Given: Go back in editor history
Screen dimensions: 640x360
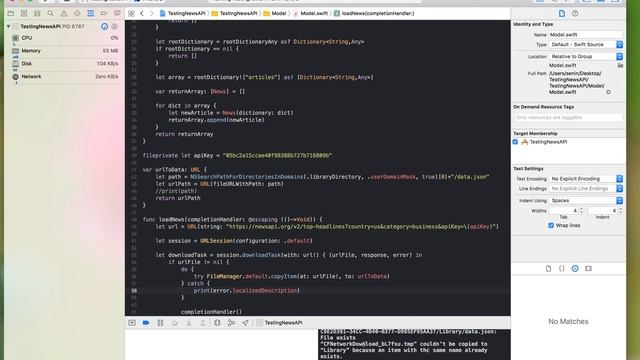Looking at the screenshot, I should [x=142, y=13].
